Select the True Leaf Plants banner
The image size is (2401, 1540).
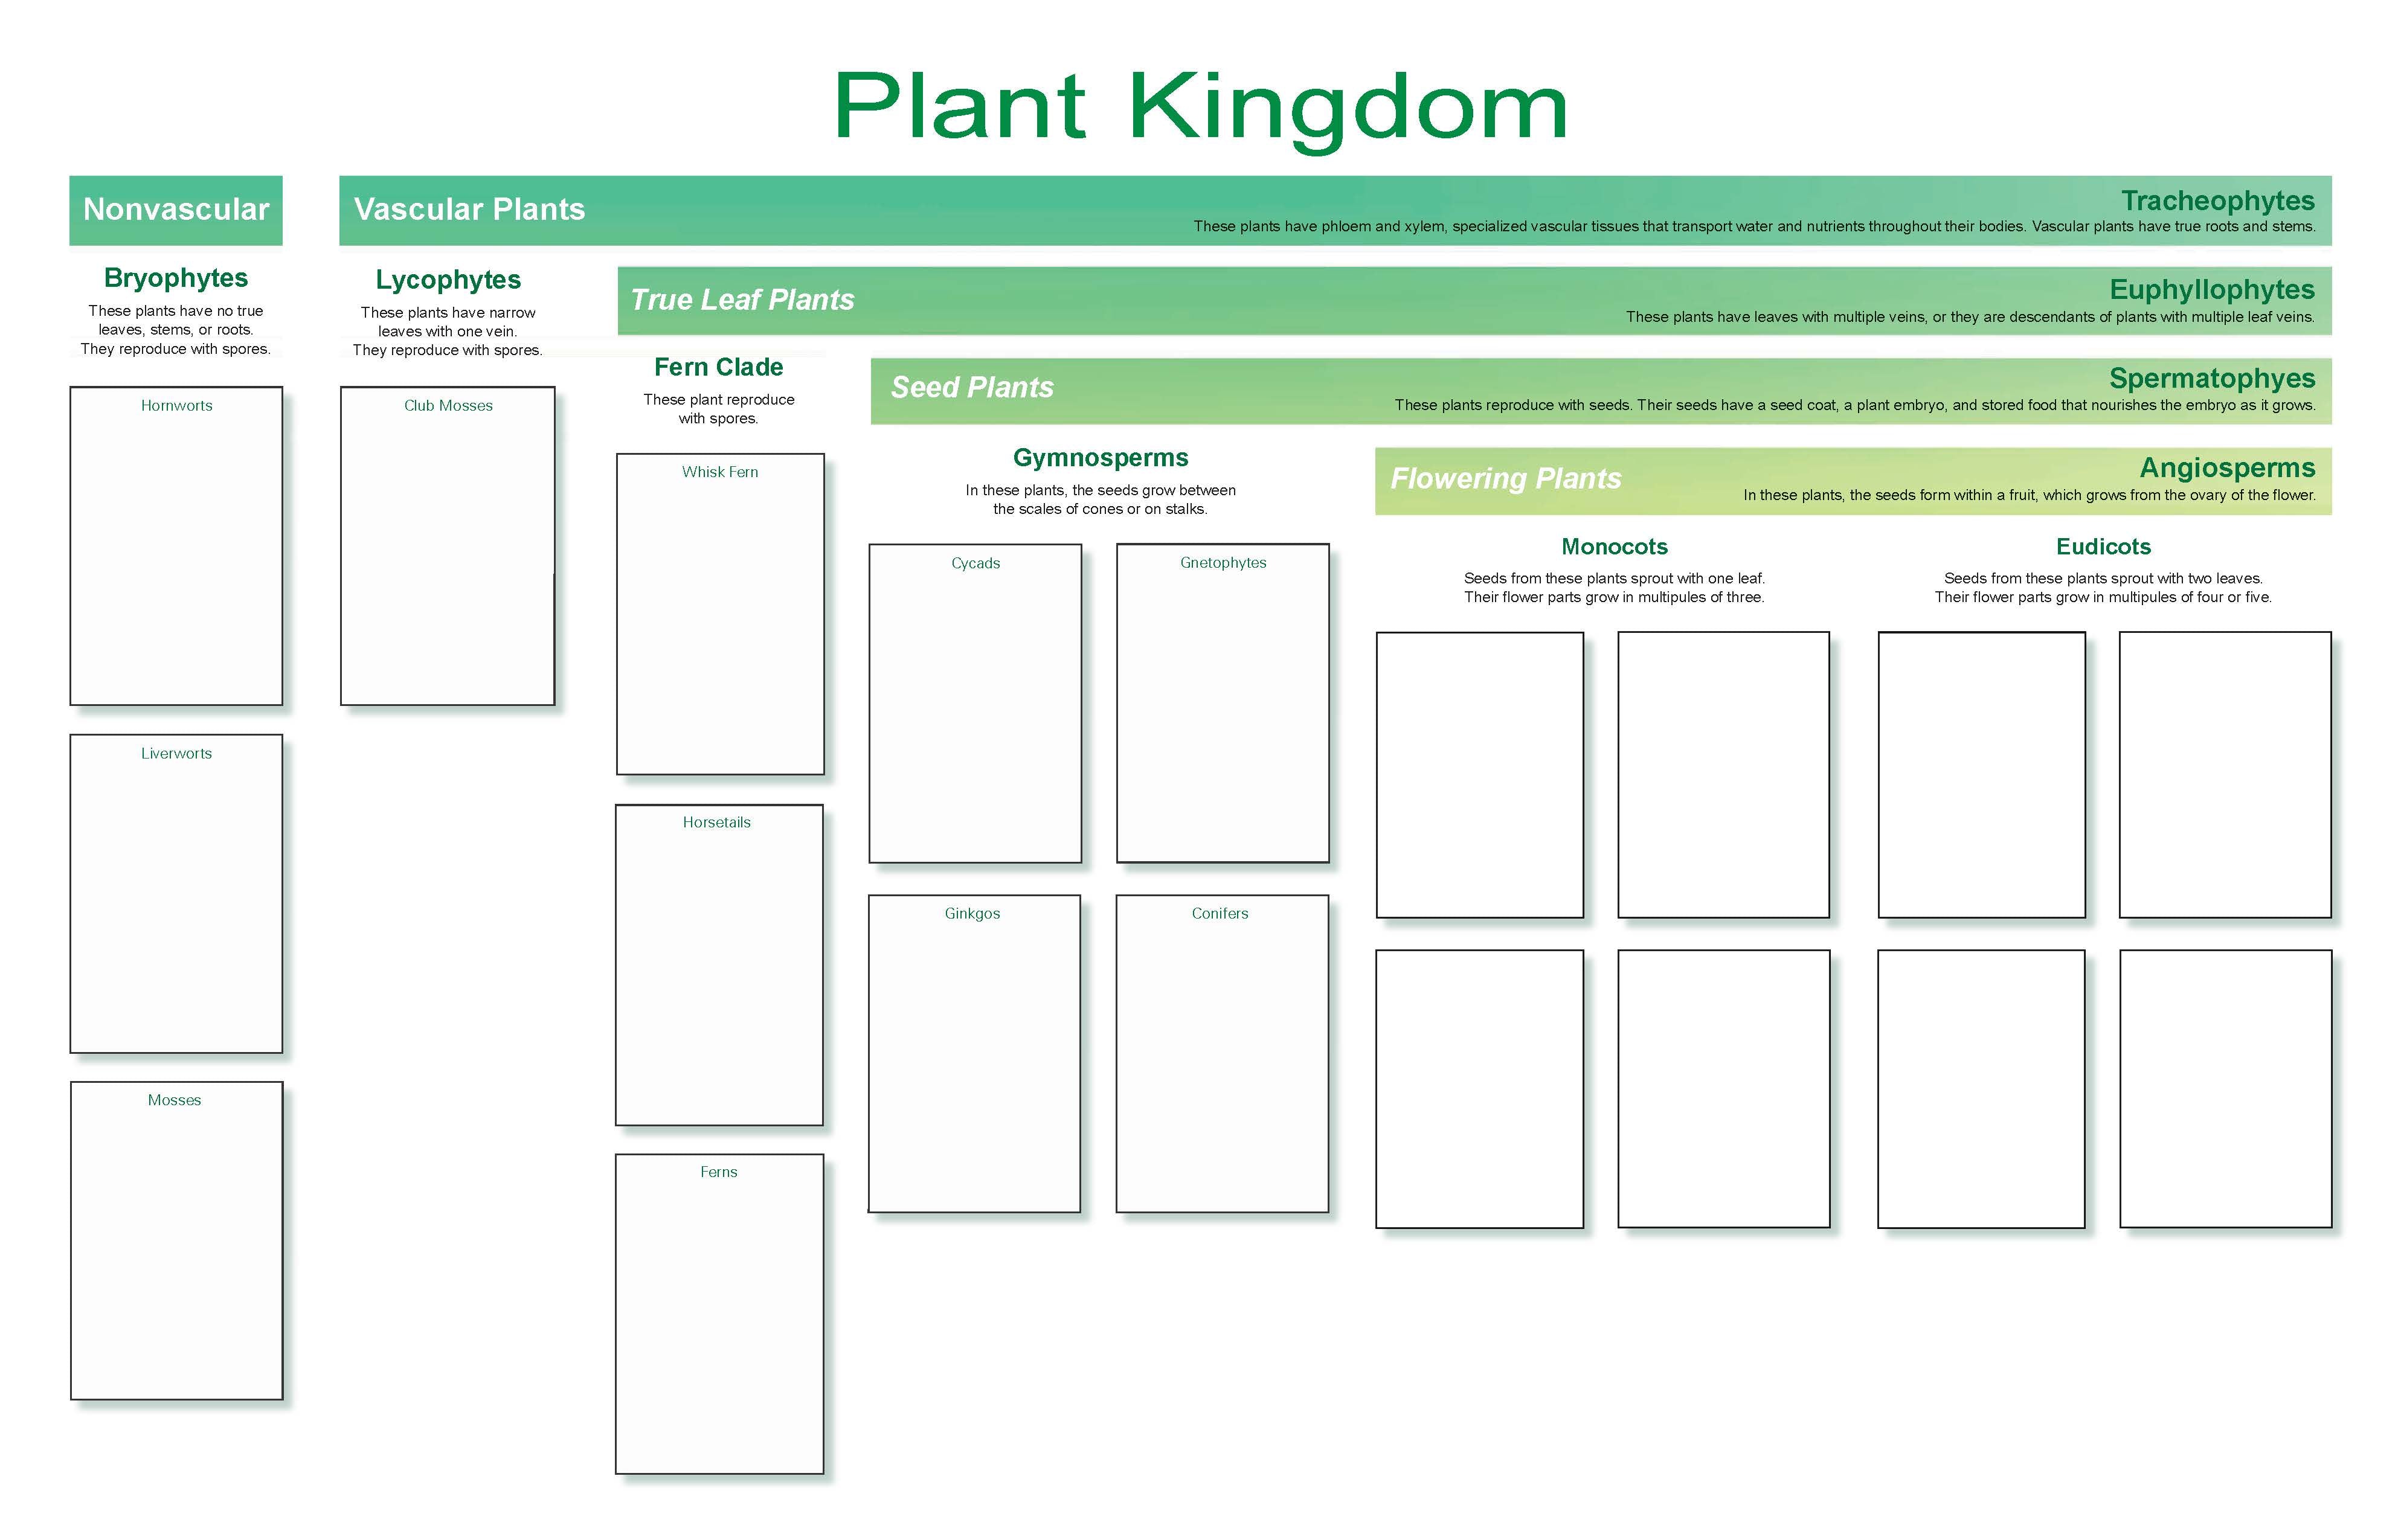[x=742, y=300]
